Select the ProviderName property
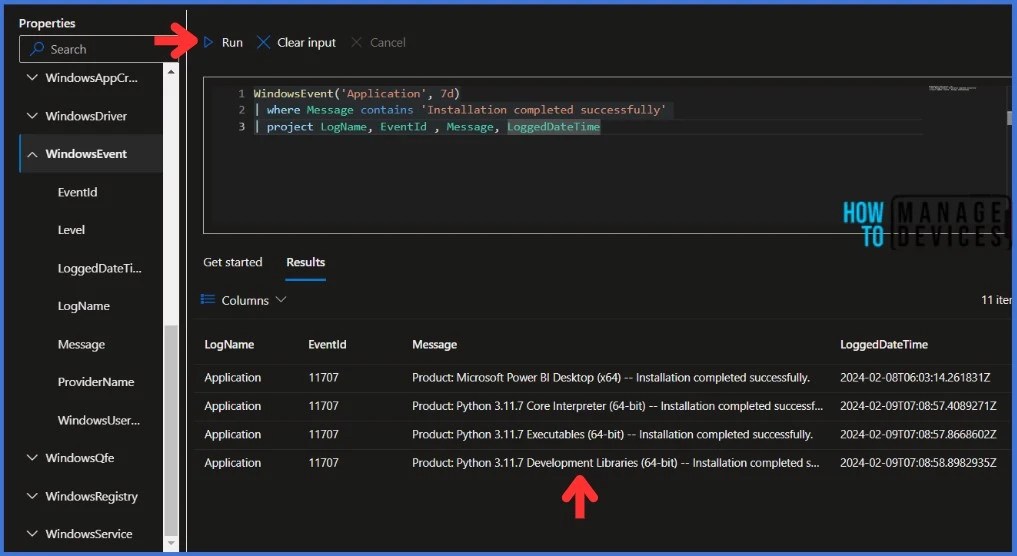Image resolution: width=1017 pixels, height=556 pixels. click(96, 381)
